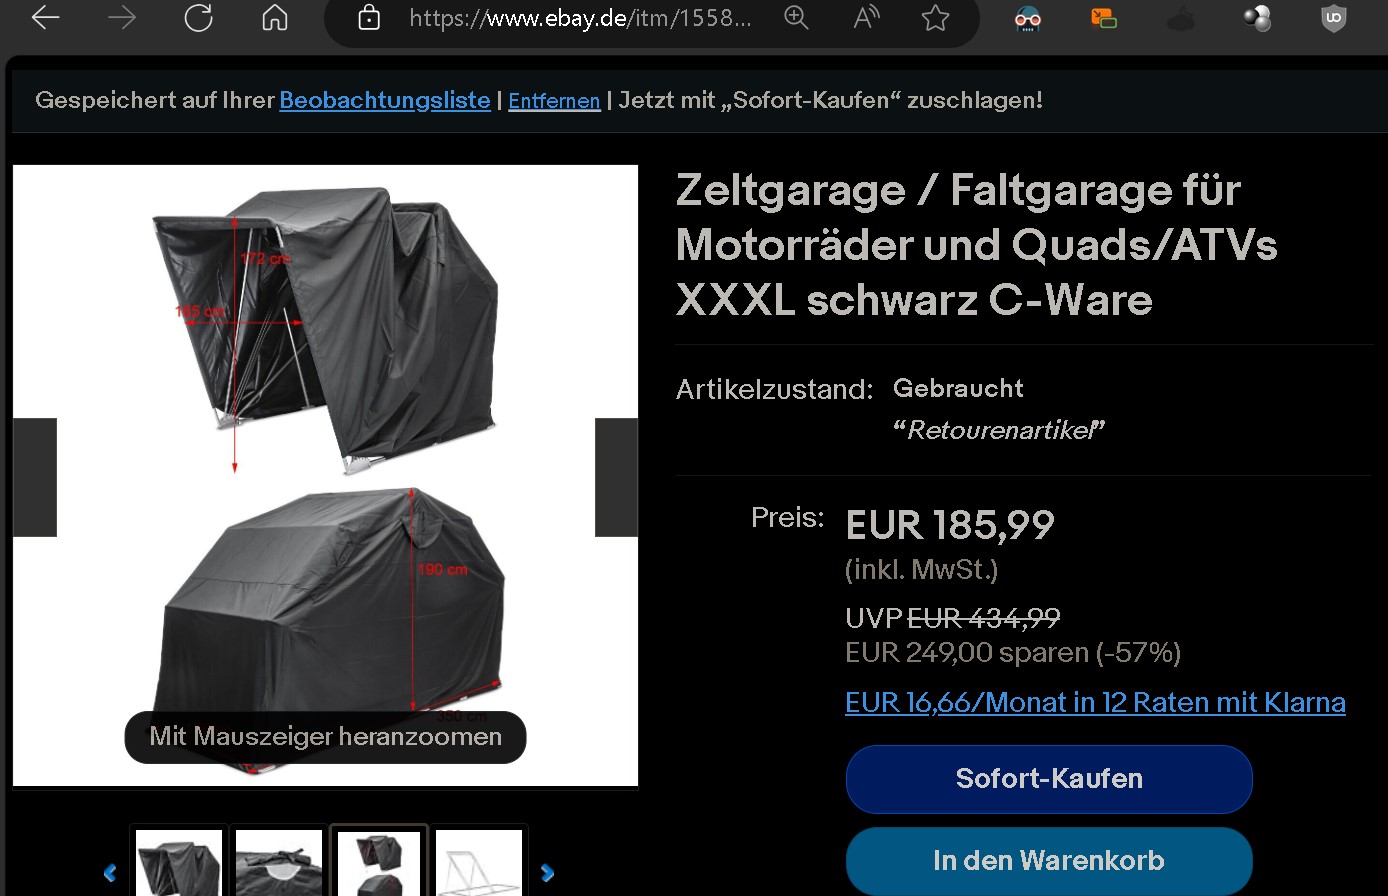This screenshot has width=1388, height=896.
Task: Show previous product image with left arrow
Action: [35, 477]
